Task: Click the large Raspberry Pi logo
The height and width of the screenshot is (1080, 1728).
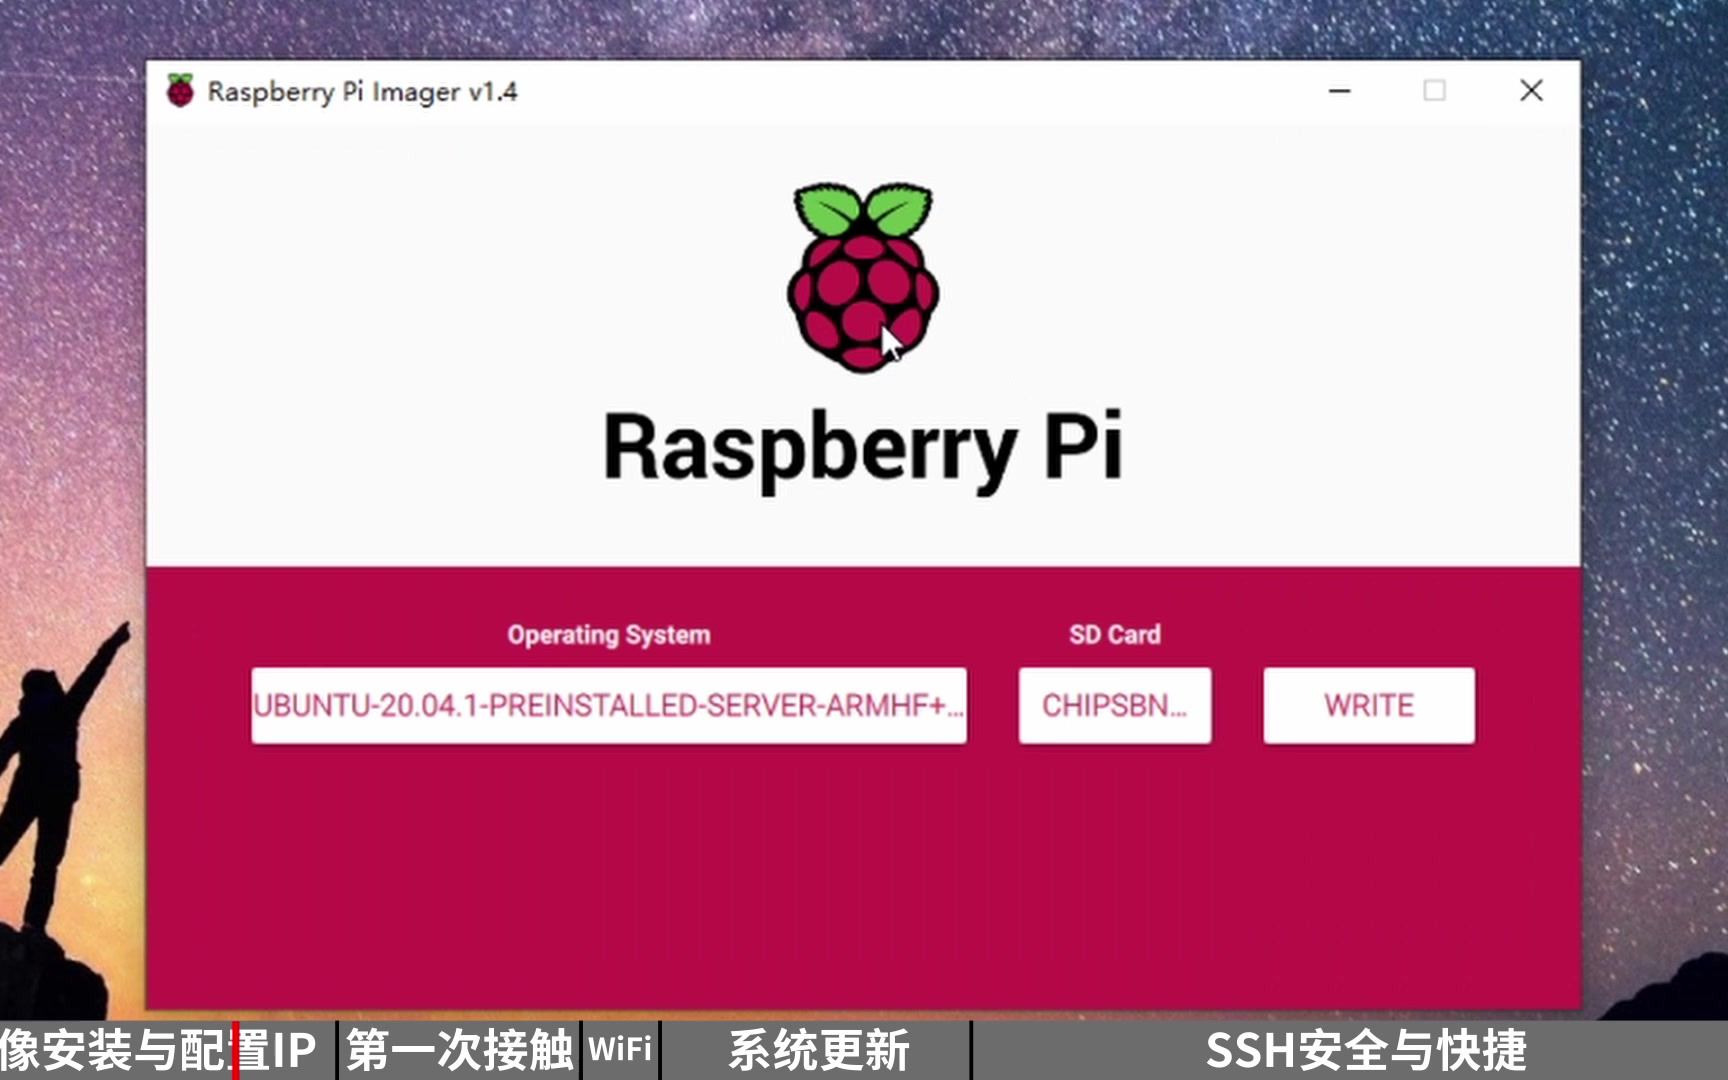Action: pyautogui.click(x=862, y=277)
